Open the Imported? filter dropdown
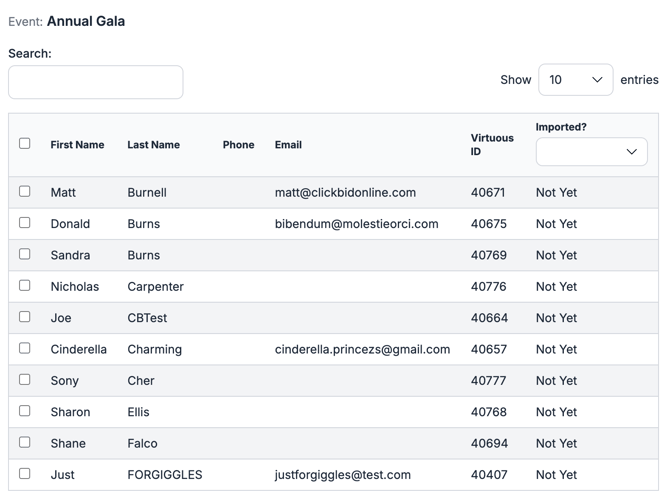 [591, 151]
